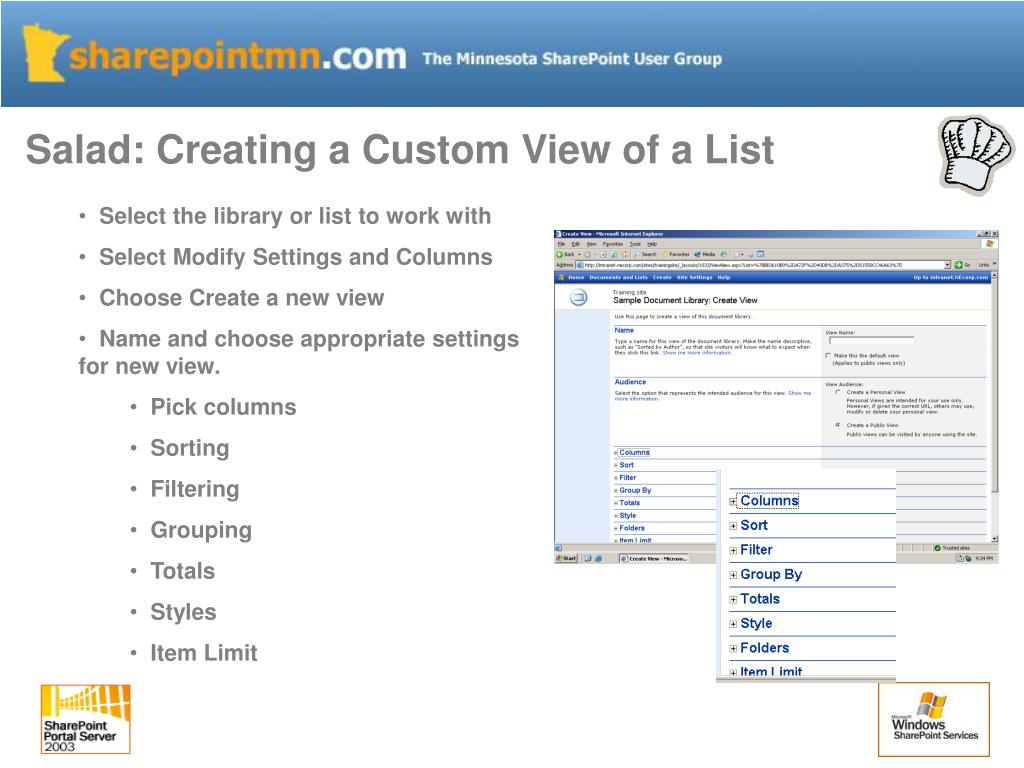Open Help in the IE menu bar
This screenshot has height=768, width=1024.
pyautogui.click(x=652, y=244)
